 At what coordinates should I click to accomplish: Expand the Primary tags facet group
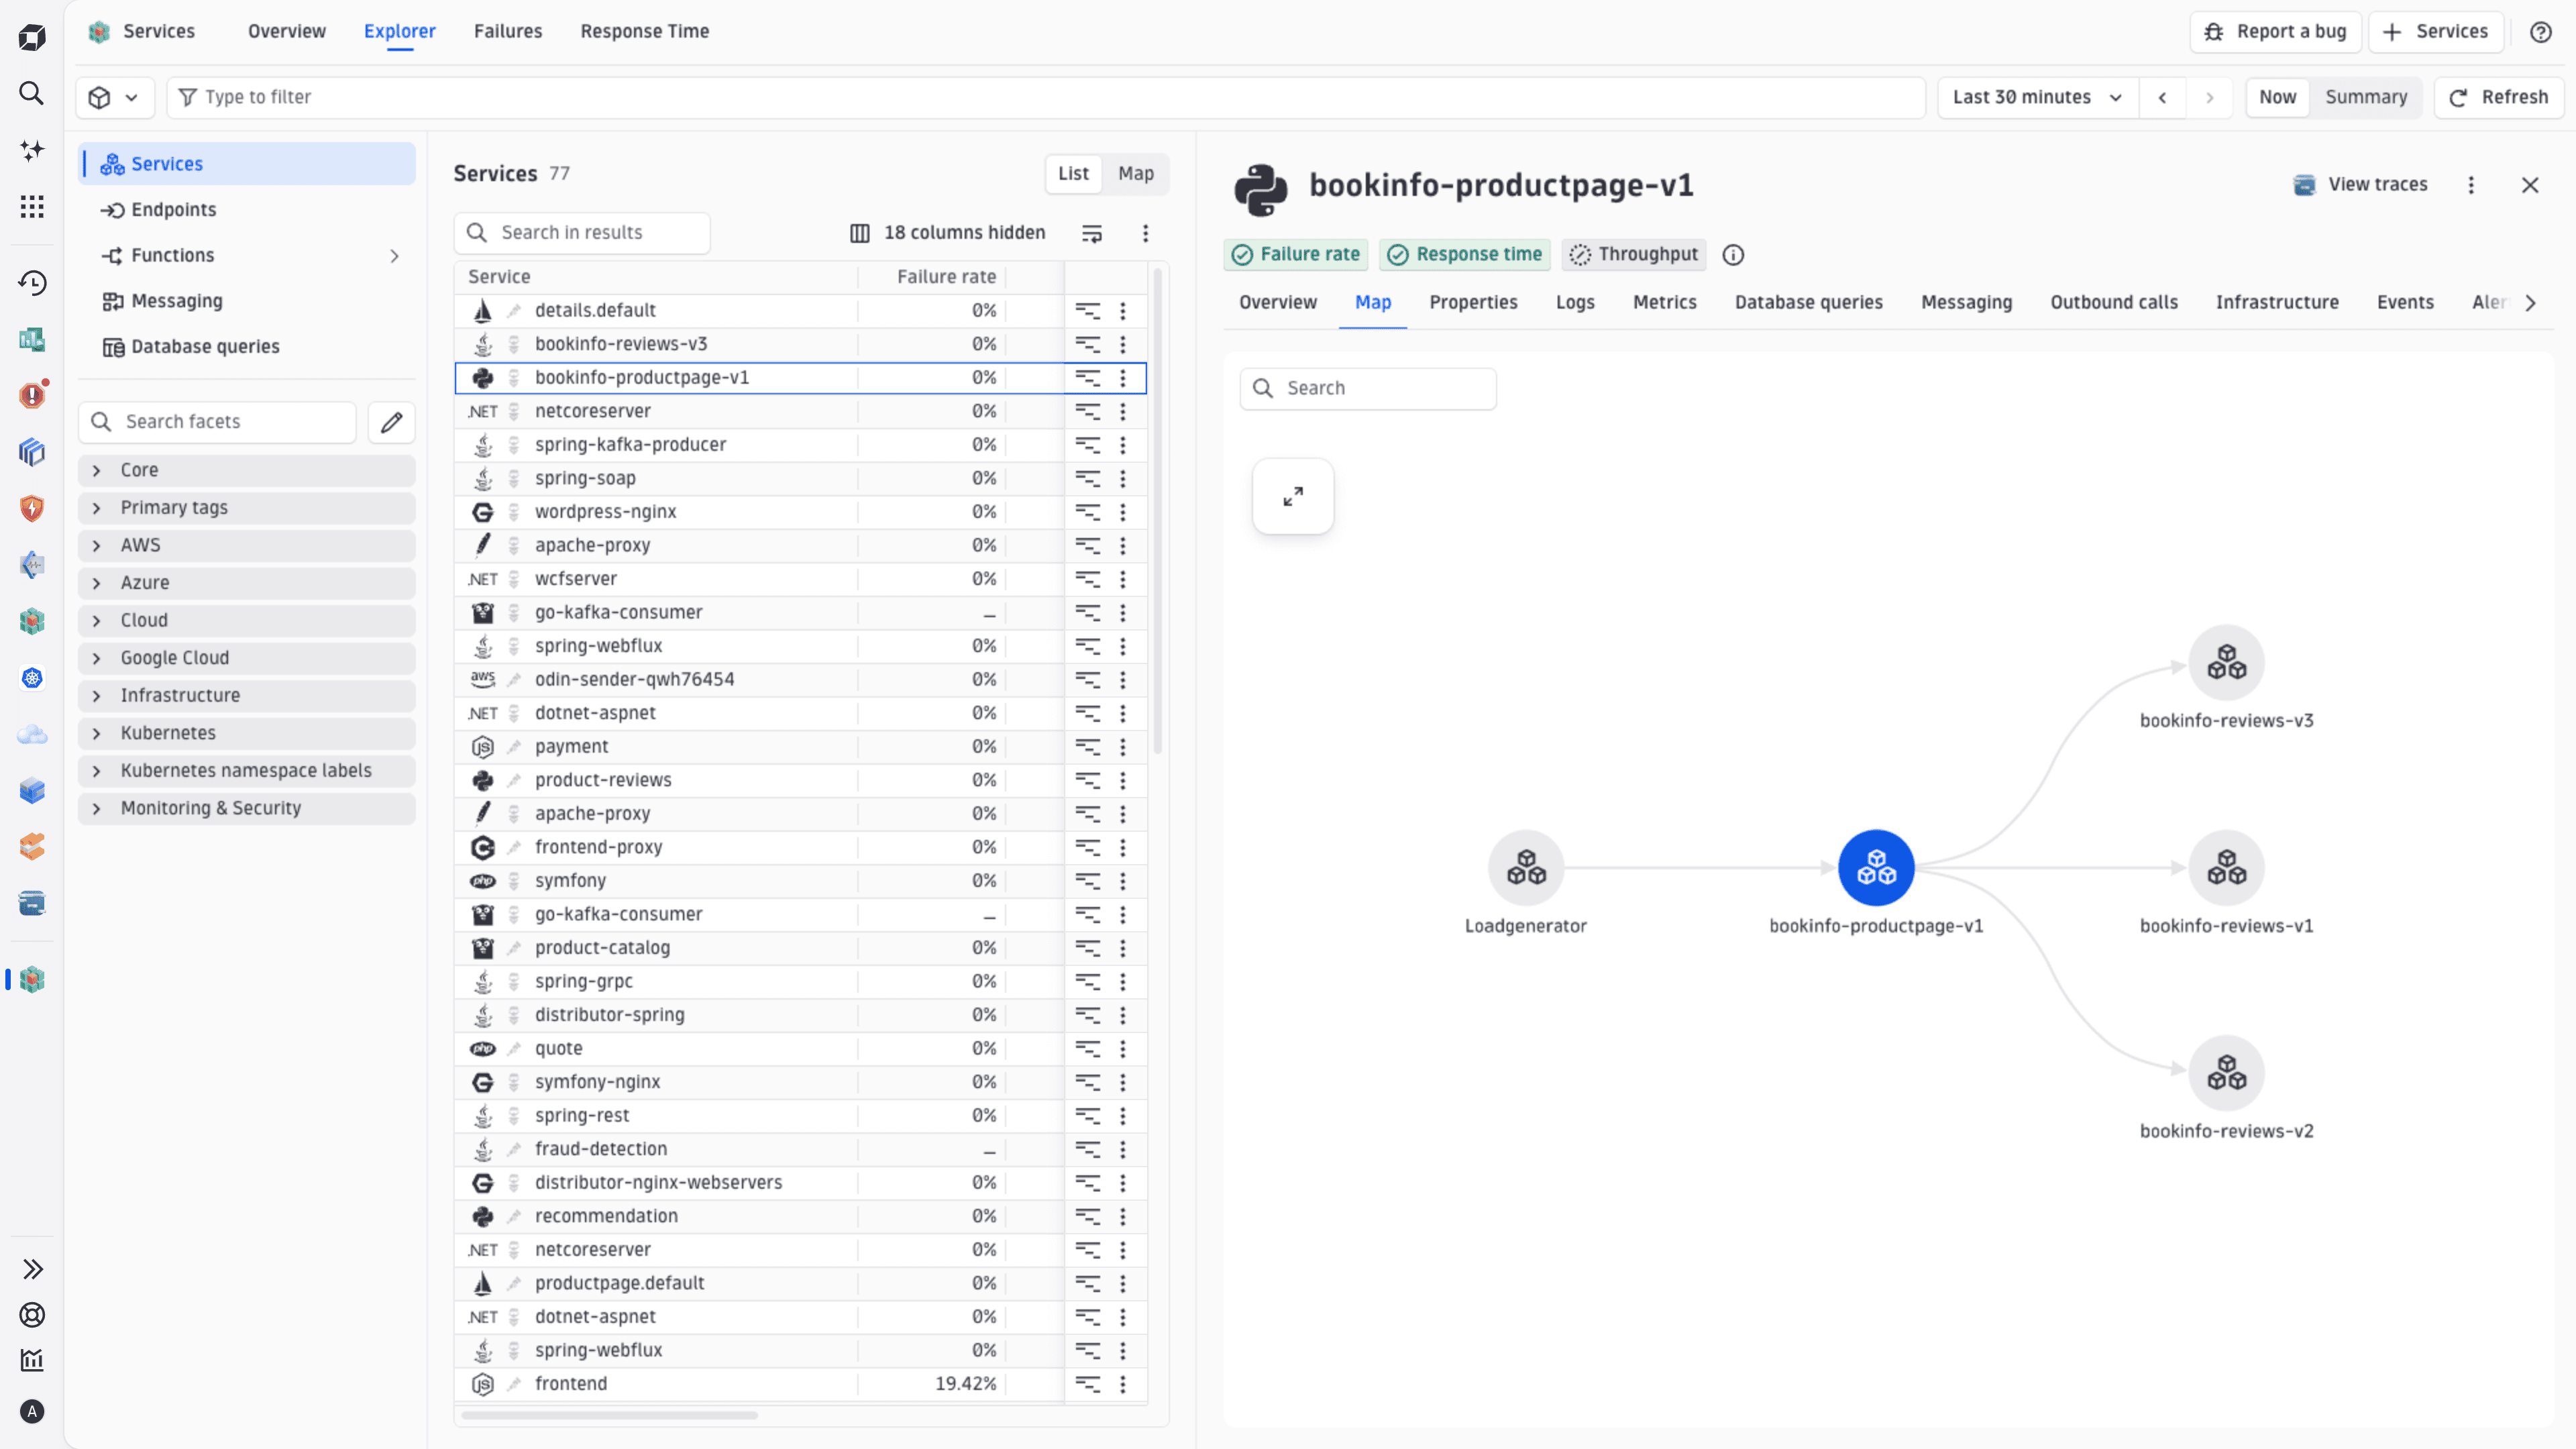[x=247, y=508]
